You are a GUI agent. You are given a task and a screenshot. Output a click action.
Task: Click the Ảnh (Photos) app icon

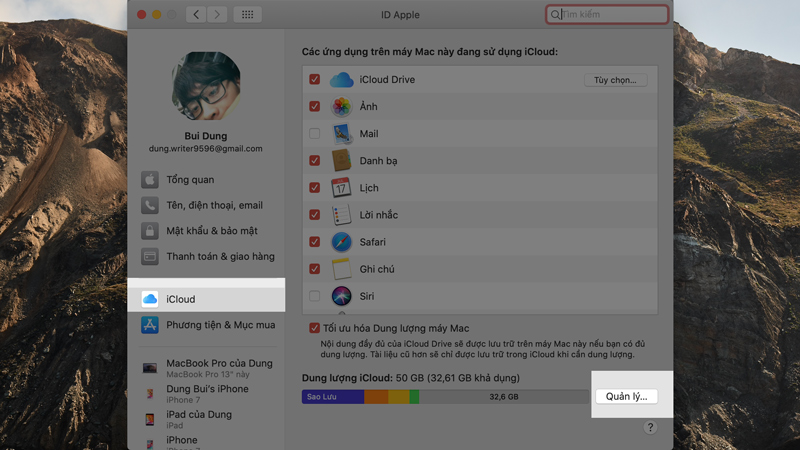click(342, 107)
